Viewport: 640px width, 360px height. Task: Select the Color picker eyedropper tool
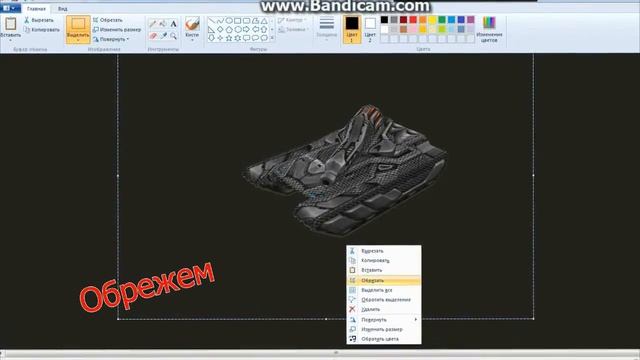(x=163, y=36)
